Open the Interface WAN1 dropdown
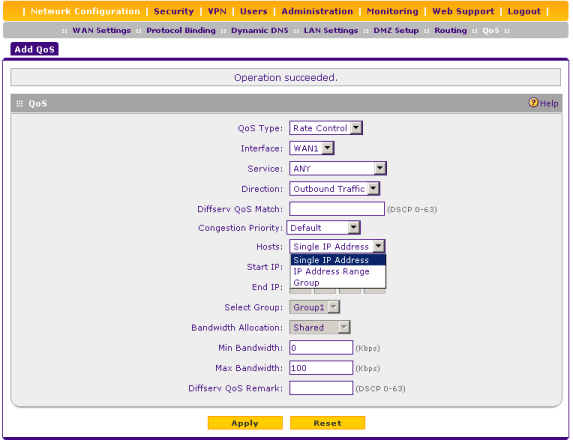 pos(312,148)
